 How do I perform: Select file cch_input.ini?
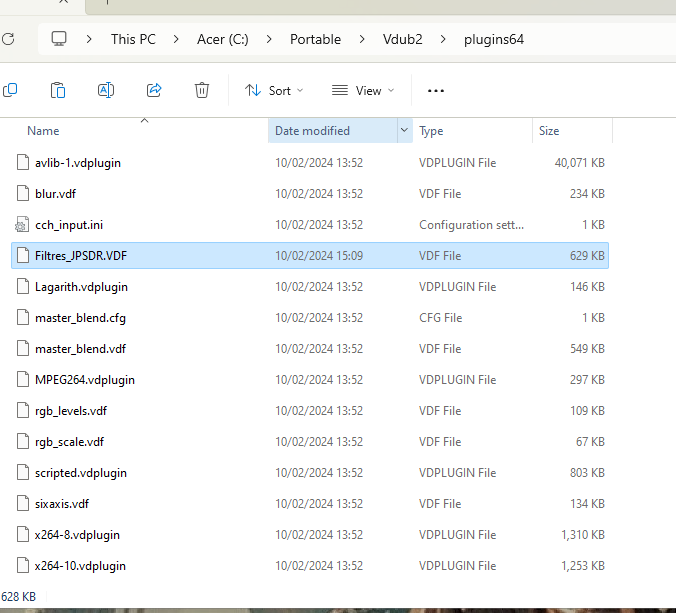point(310,225)
